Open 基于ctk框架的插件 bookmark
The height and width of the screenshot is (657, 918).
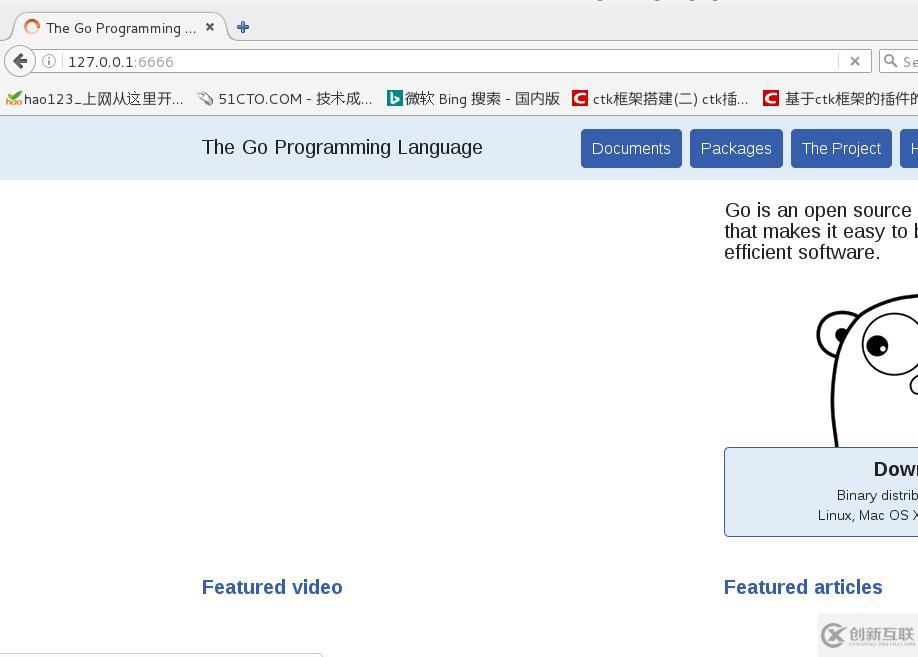click(x=840, y=98)
